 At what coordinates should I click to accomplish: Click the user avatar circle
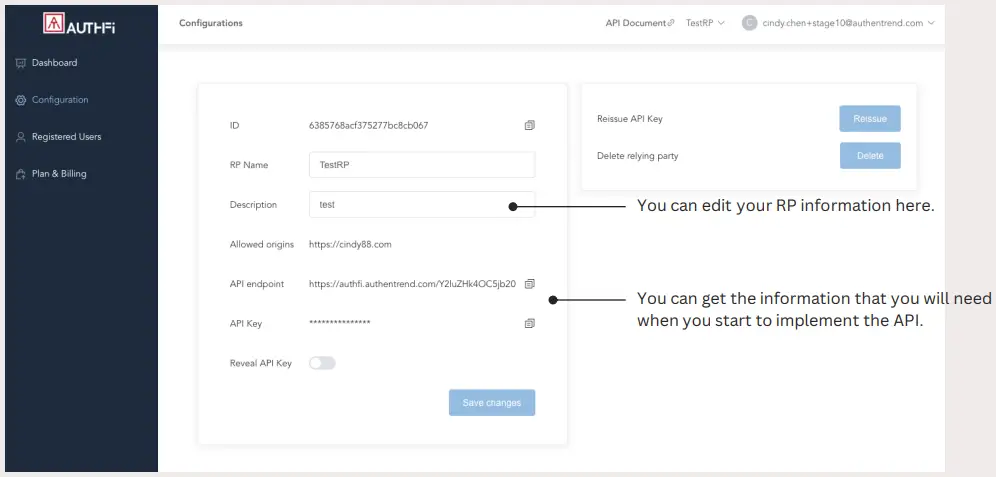pyautogui.click(x=750, y=23)
